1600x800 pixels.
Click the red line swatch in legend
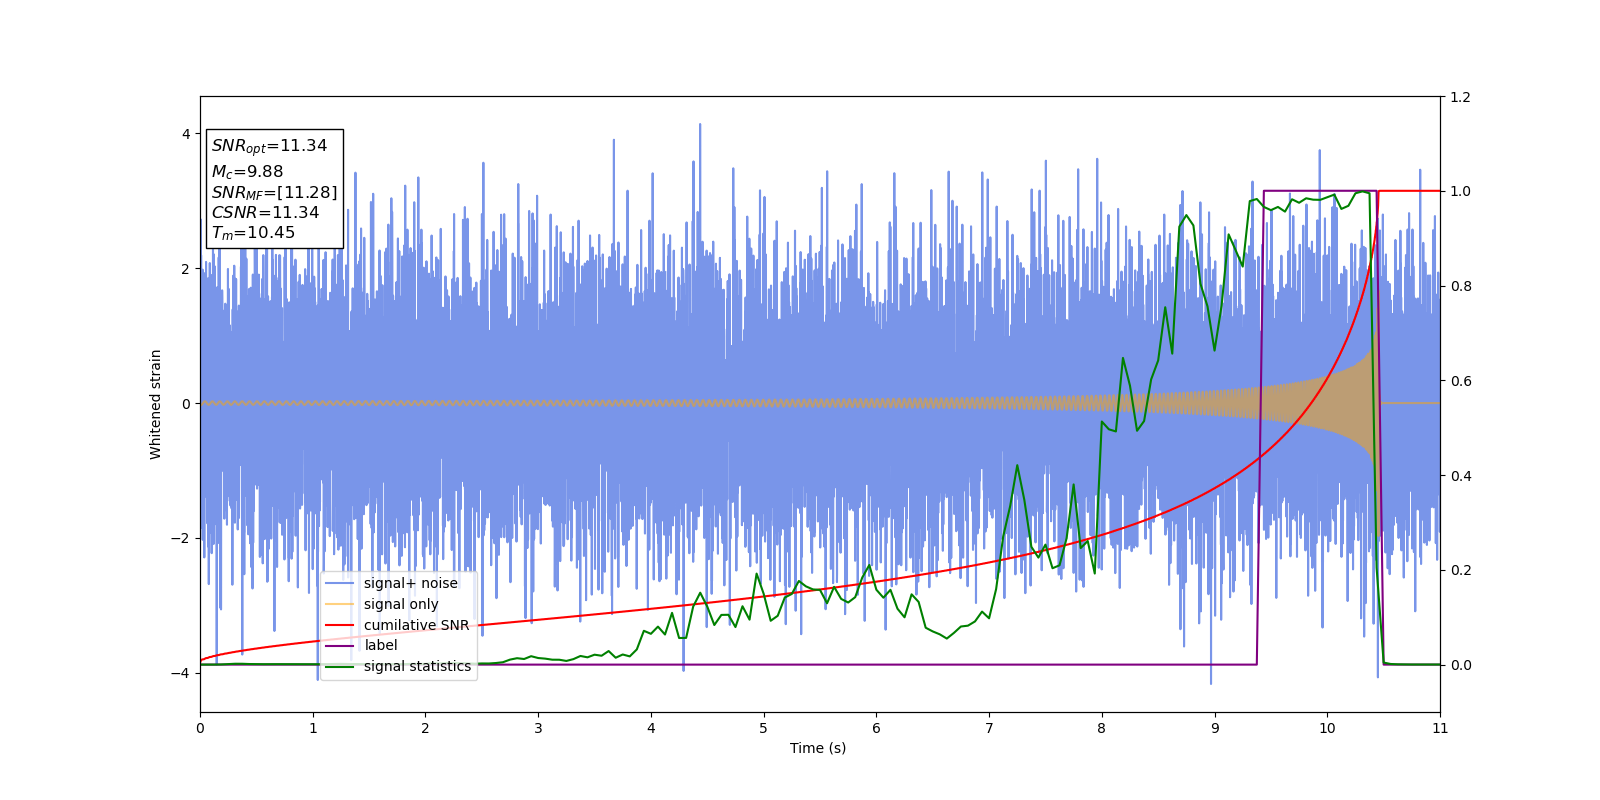(x=340, y=625)
